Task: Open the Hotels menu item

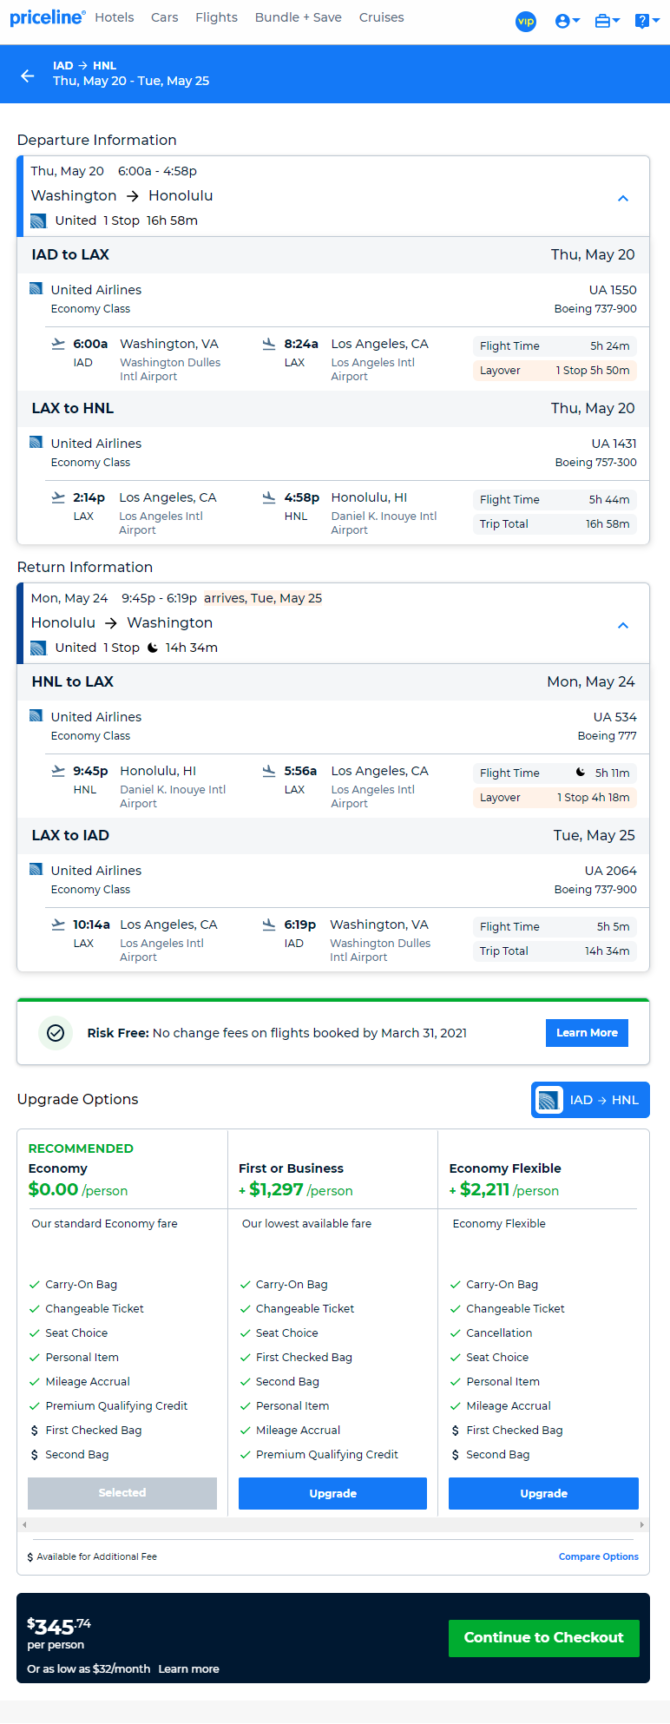Action: pyautogui.click(x=114, y=17)
